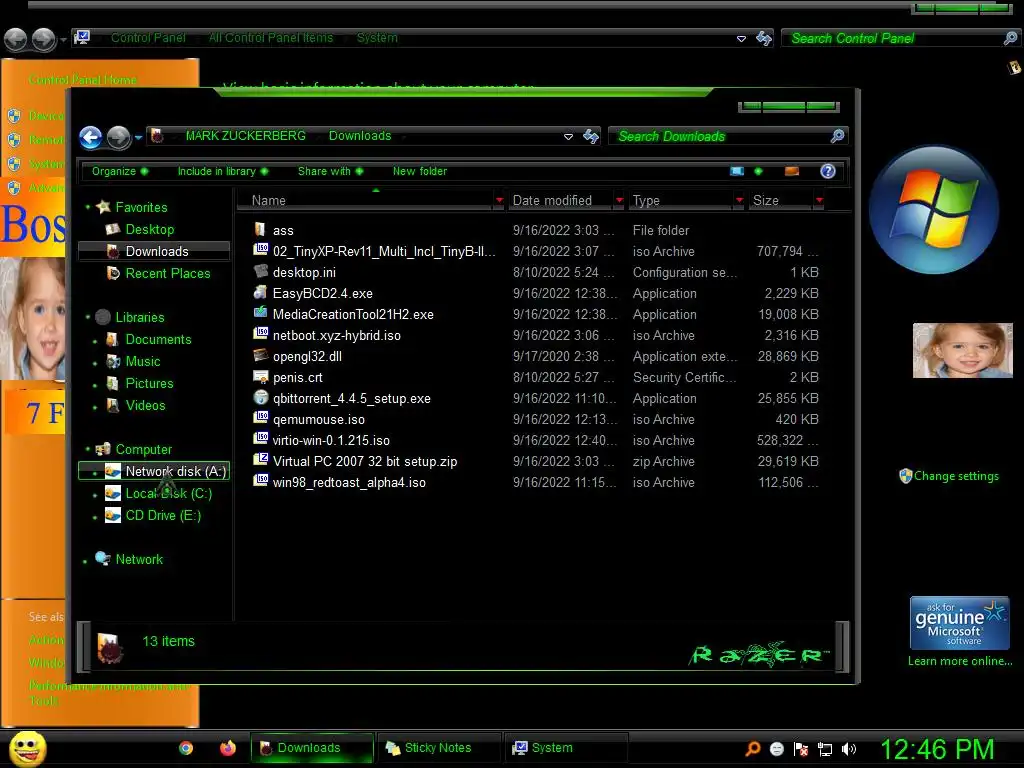Click the Start button smiley orb
Viewport: 1024px width, 768px height.
point(27,748)
